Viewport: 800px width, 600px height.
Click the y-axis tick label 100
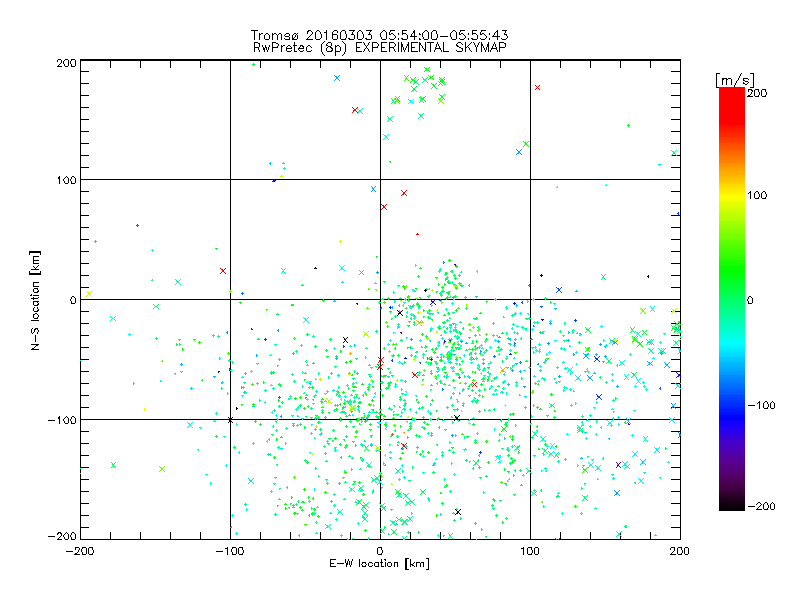pyautogui.click(x=66, y=180)
